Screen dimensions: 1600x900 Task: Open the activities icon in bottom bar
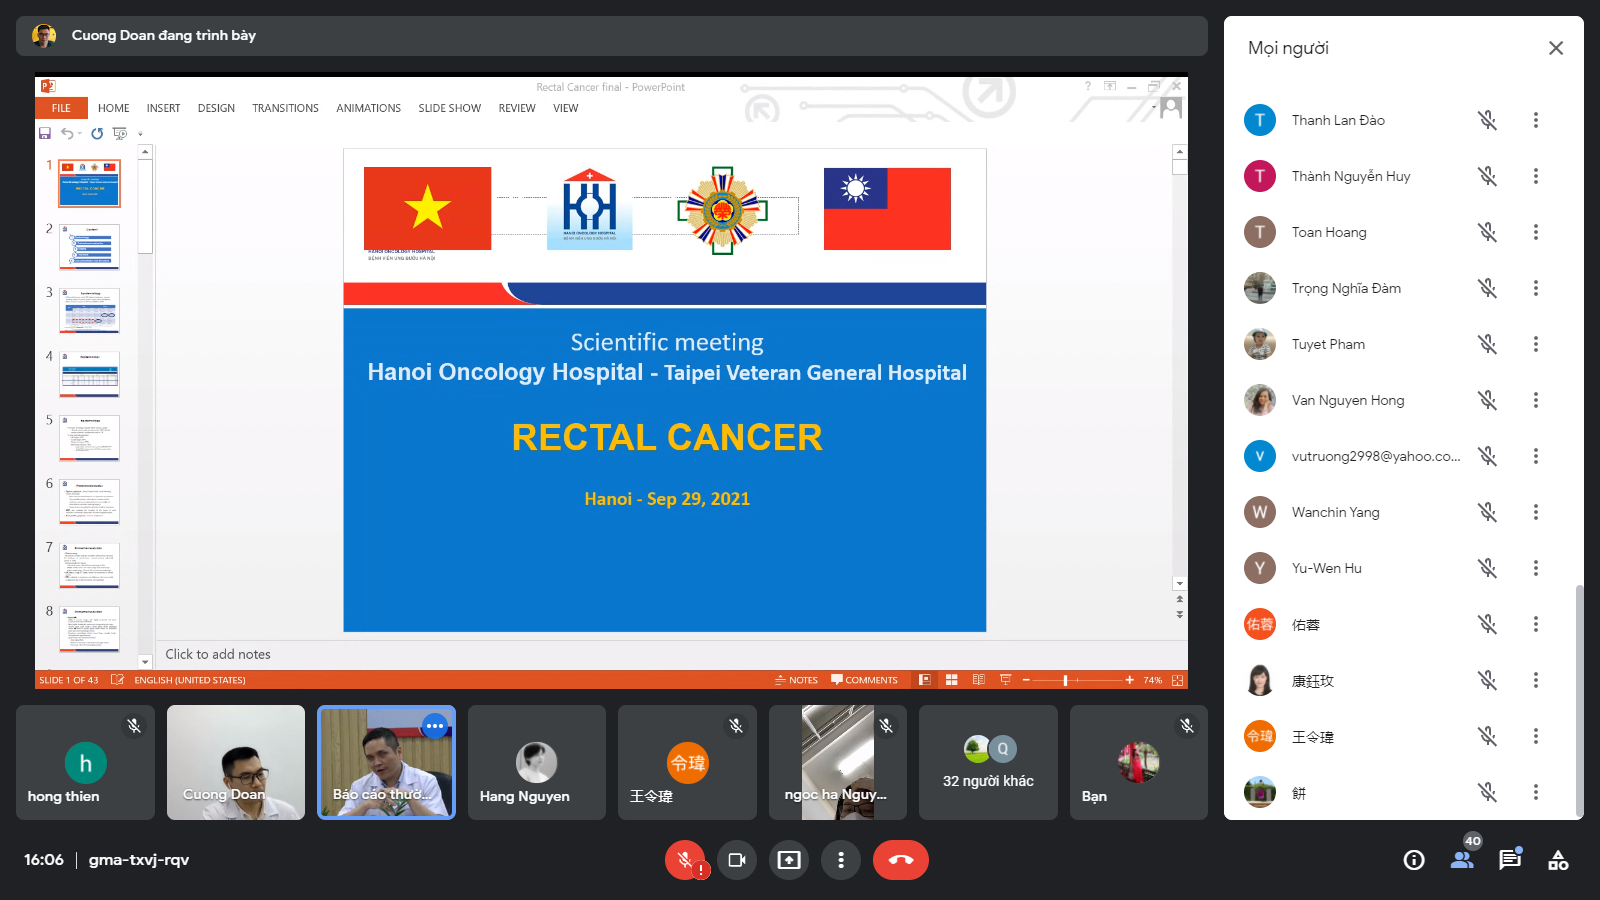1558,860
